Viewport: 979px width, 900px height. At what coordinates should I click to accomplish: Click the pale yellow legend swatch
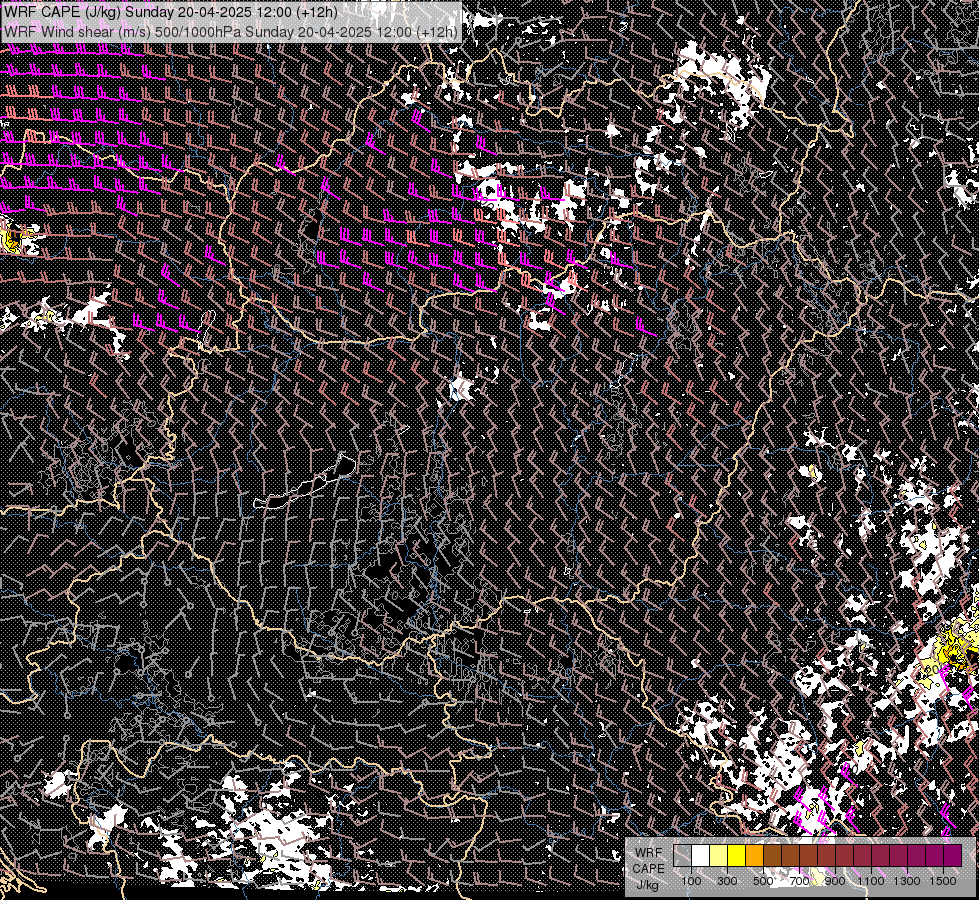(719, 856)
